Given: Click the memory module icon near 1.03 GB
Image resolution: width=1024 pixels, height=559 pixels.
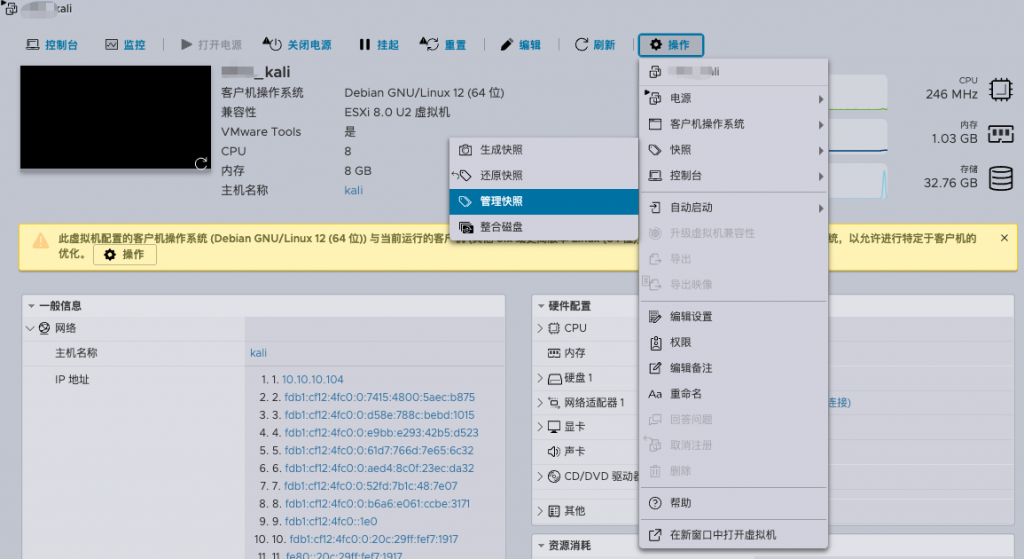Looking at the screenshot, I should (1000, 134).
